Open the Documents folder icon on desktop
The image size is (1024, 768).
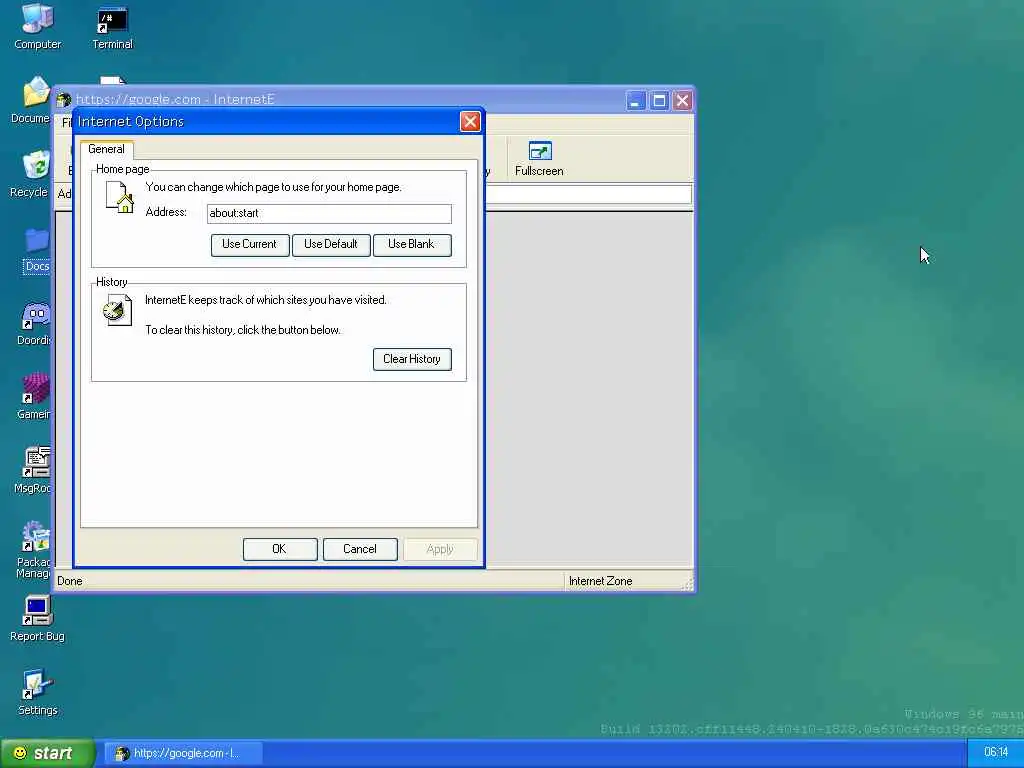point(31,100)
